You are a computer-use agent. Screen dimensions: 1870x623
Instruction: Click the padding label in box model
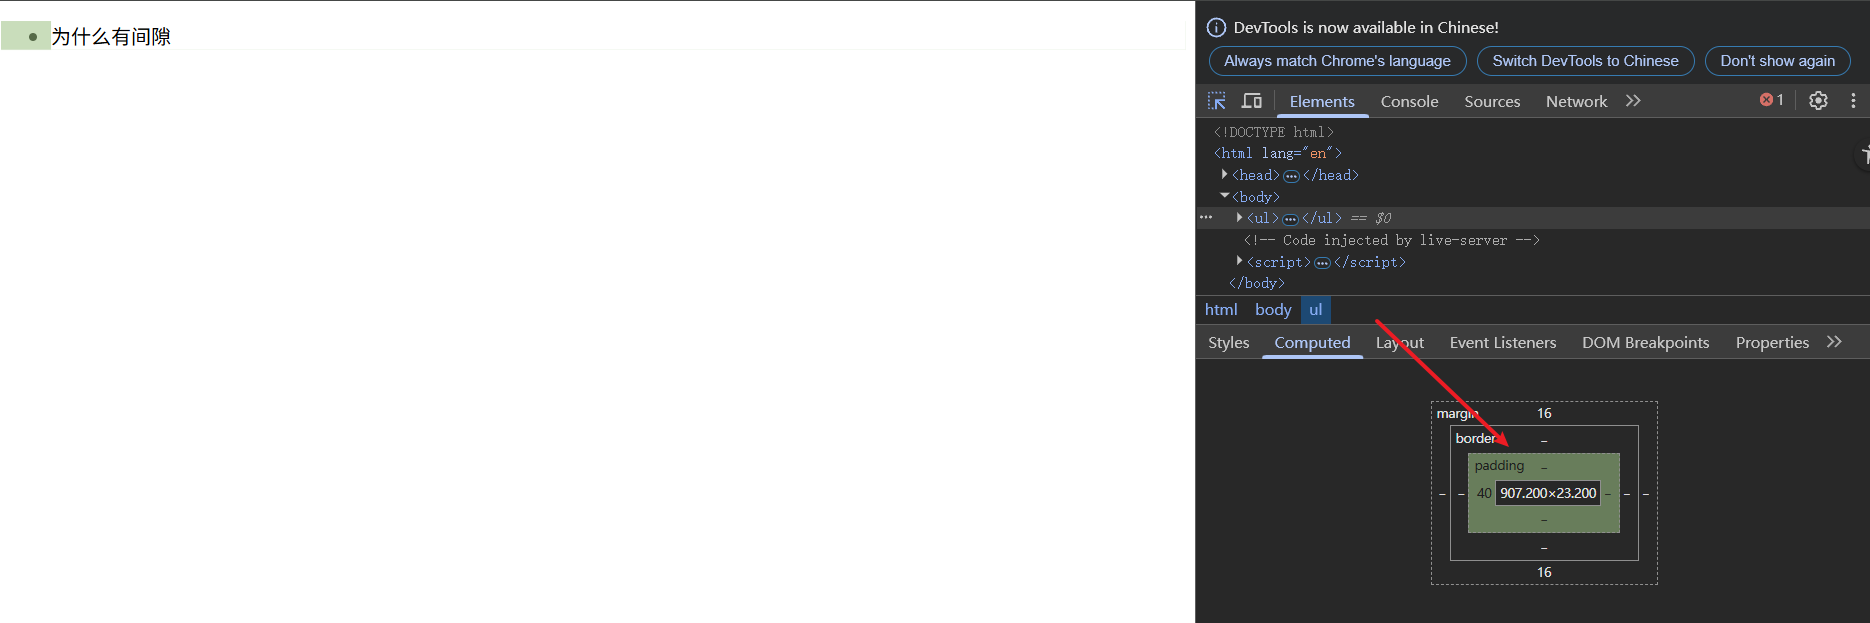(x=1499, y=465)
